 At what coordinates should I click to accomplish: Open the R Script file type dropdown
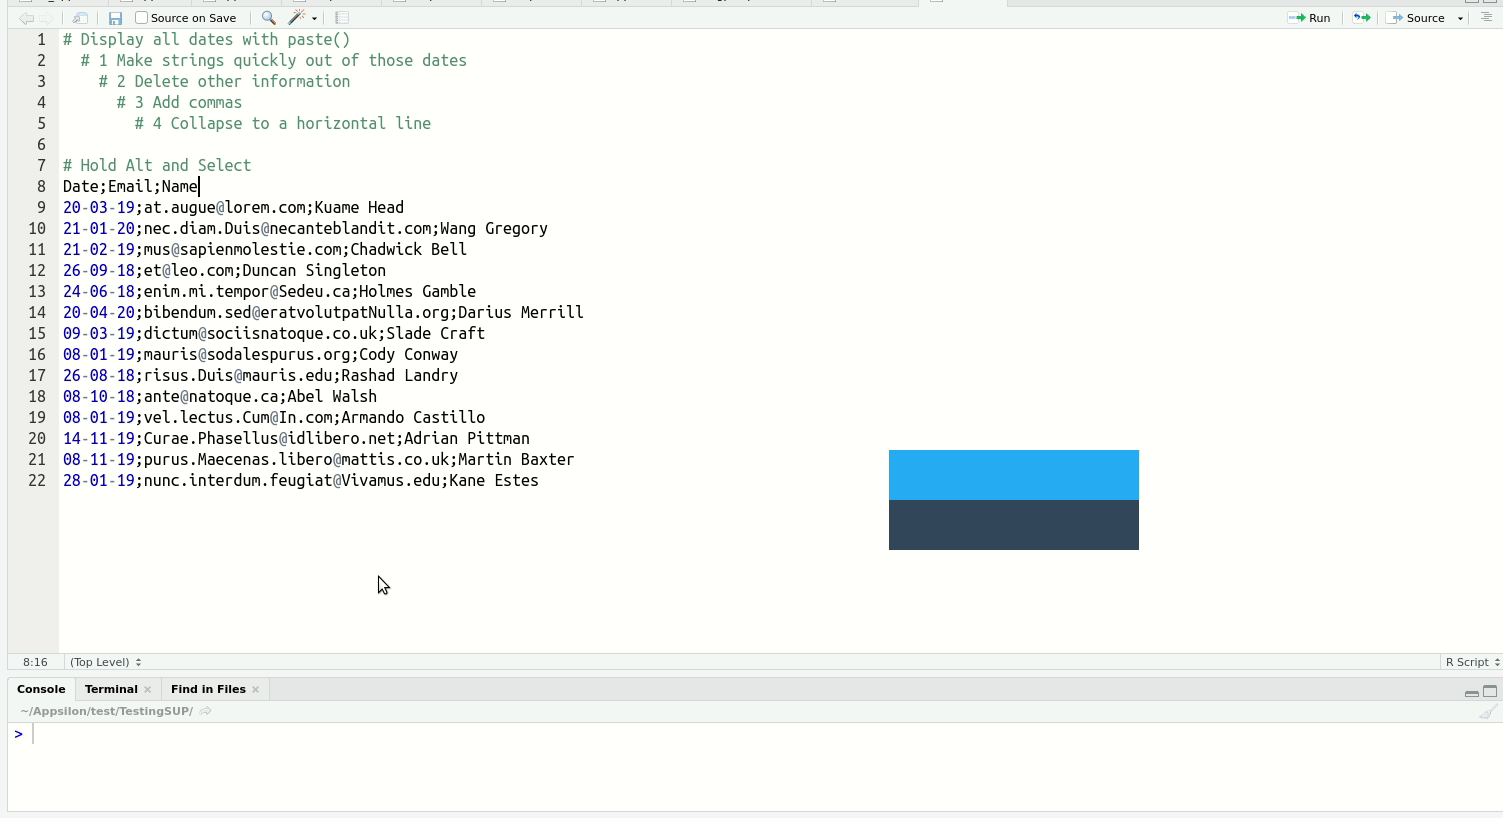[x=1471, y=662]
